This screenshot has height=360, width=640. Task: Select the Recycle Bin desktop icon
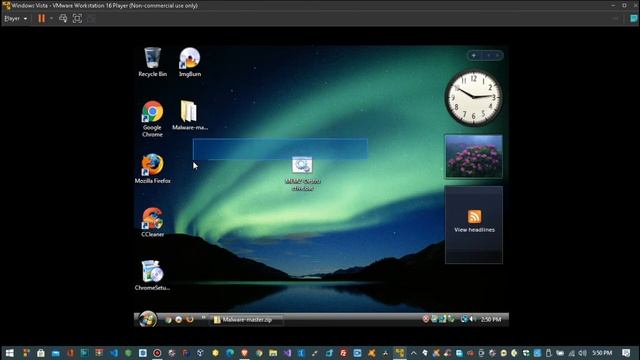pyautogui.click(x=152, y=62)
